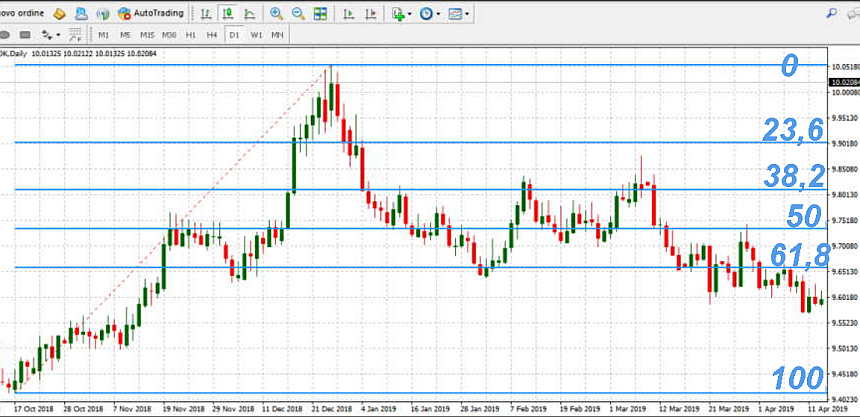The height and width of the screenshot is (417, 860).
Task: Click the search magnifier icon
Action: coord(829,13)
